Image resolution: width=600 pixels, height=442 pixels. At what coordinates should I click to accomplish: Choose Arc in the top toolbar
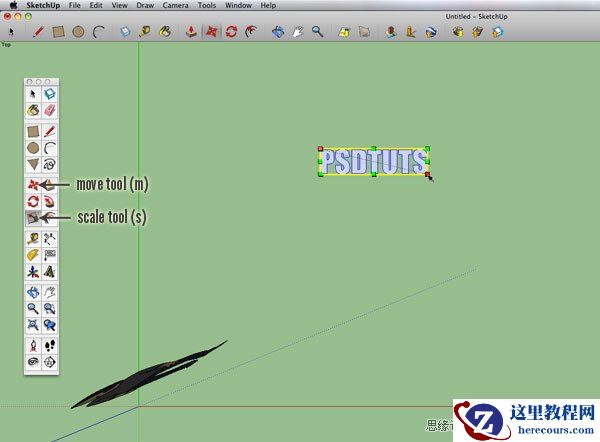[99, 31]
